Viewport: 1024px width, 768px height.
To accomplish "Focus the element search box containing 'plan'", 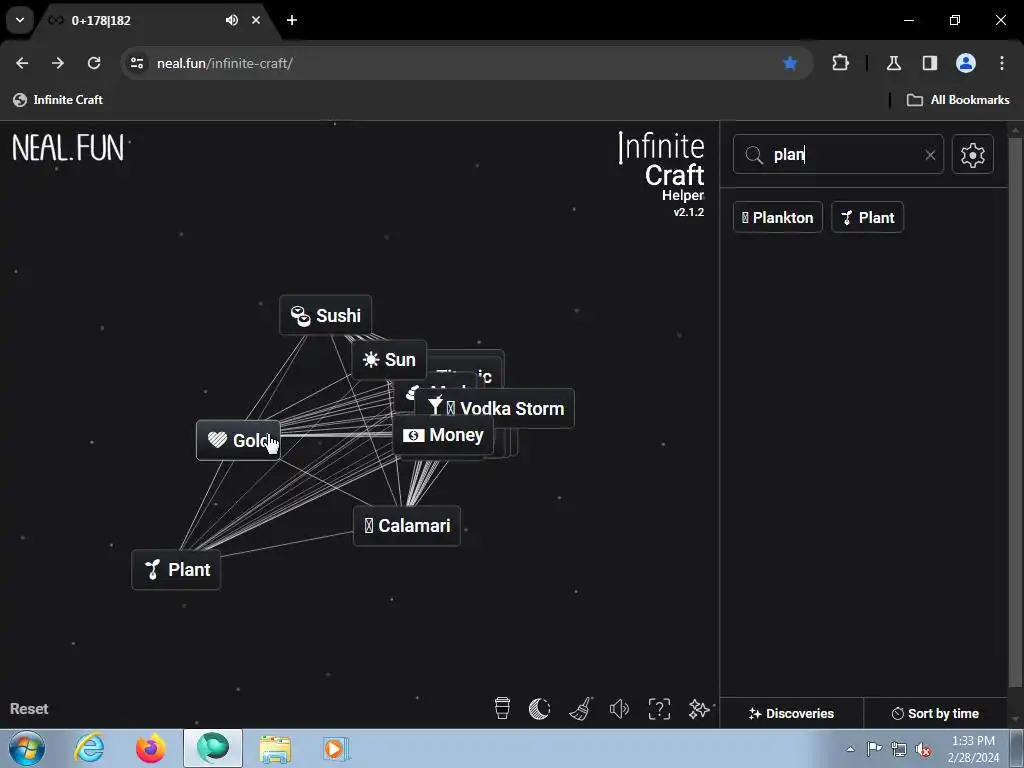I will coord(838,155).
